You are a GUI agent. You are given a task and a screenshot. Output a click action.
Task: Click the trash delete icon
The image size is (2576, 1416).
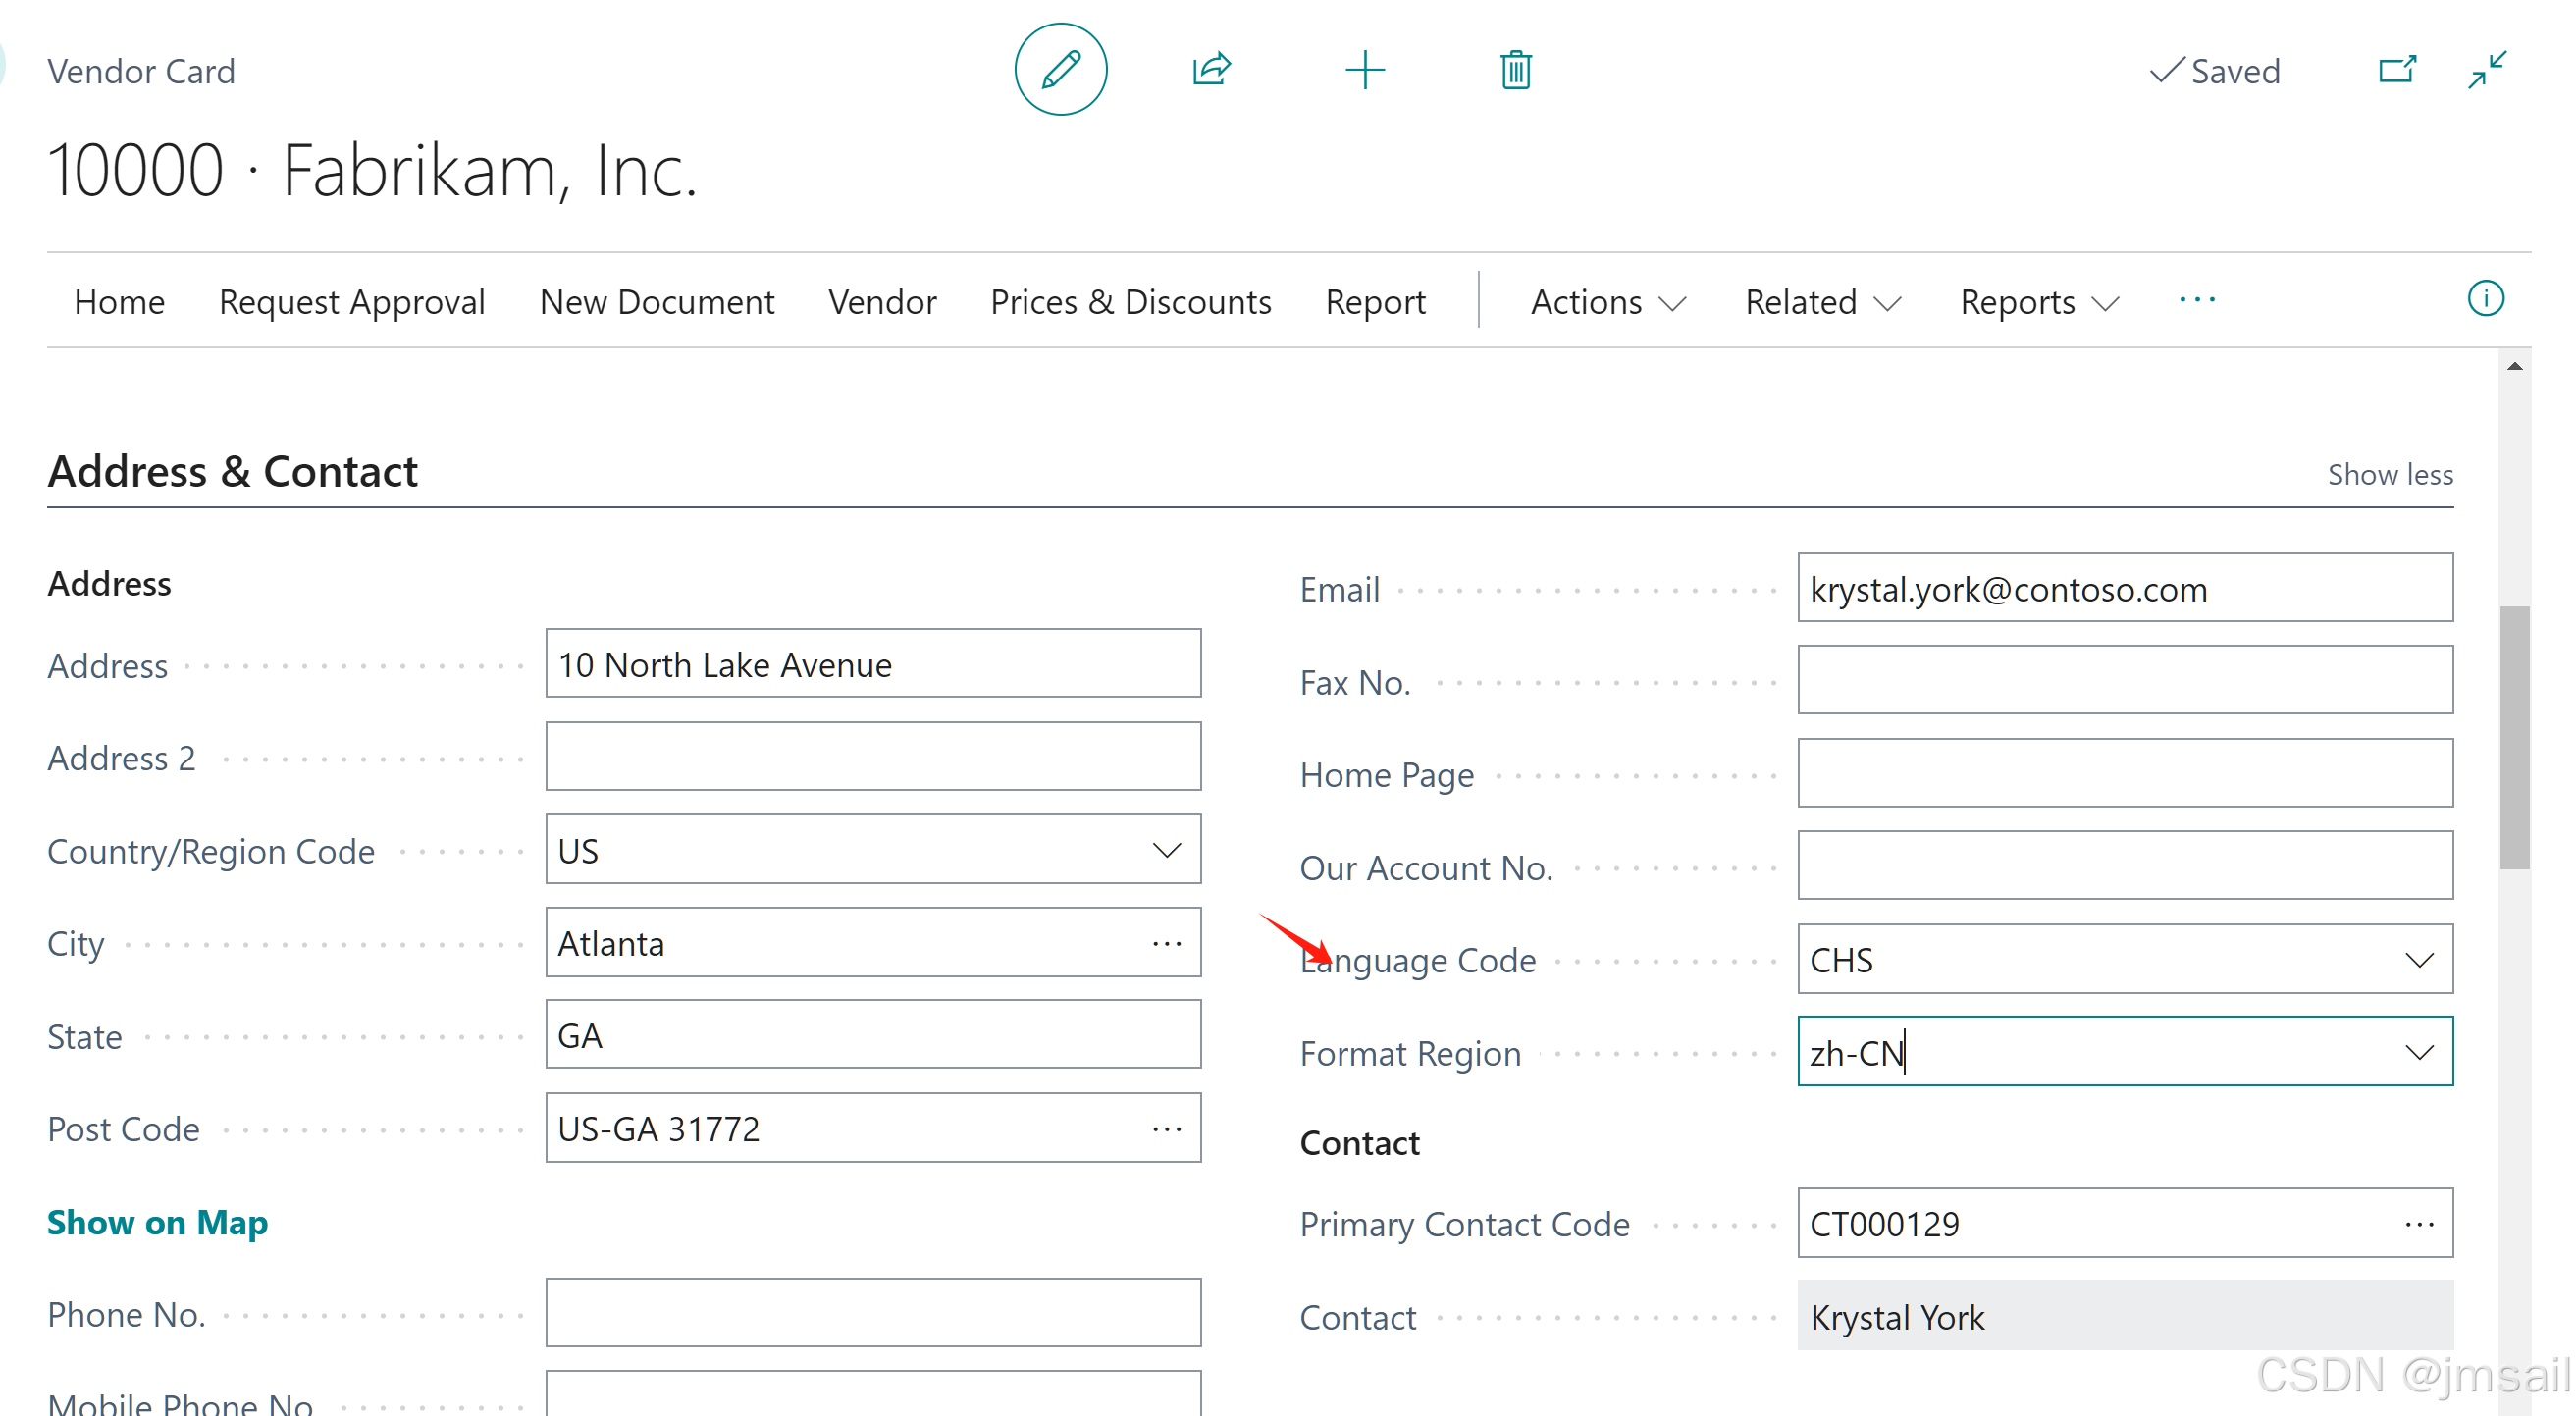[1515, 70]
